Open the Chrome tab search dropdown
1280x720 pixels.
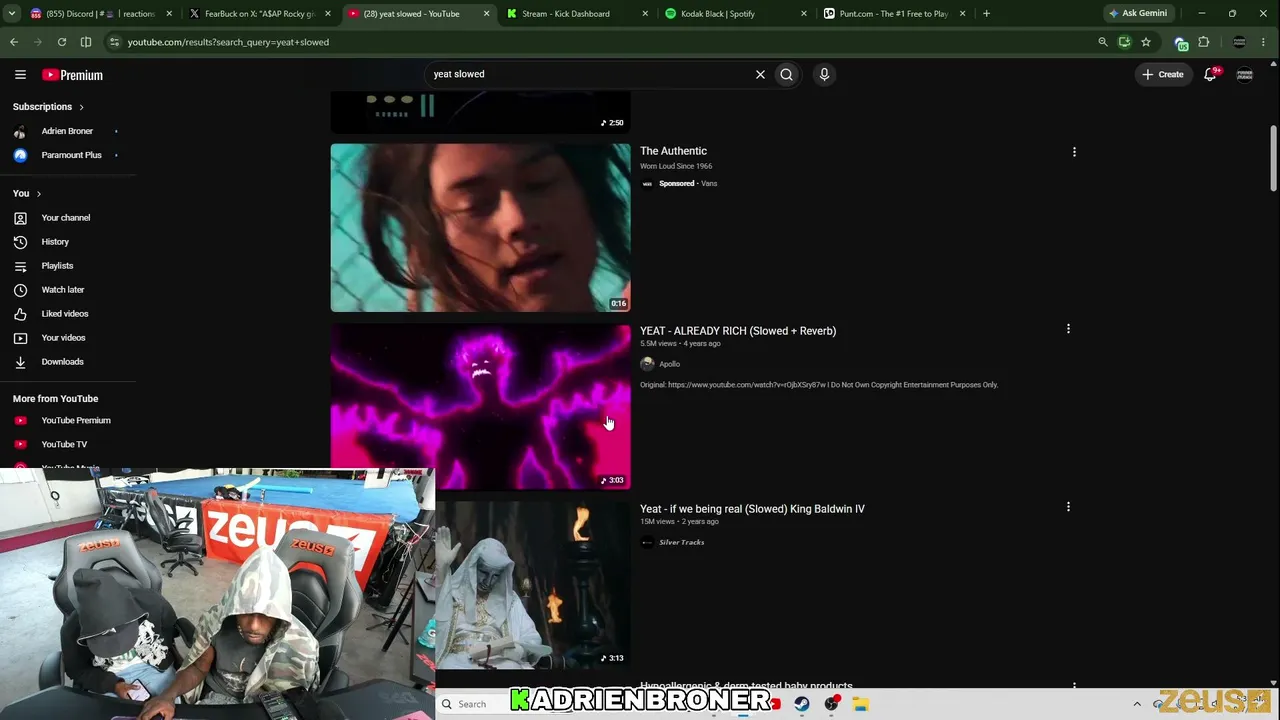pos(14,14)
